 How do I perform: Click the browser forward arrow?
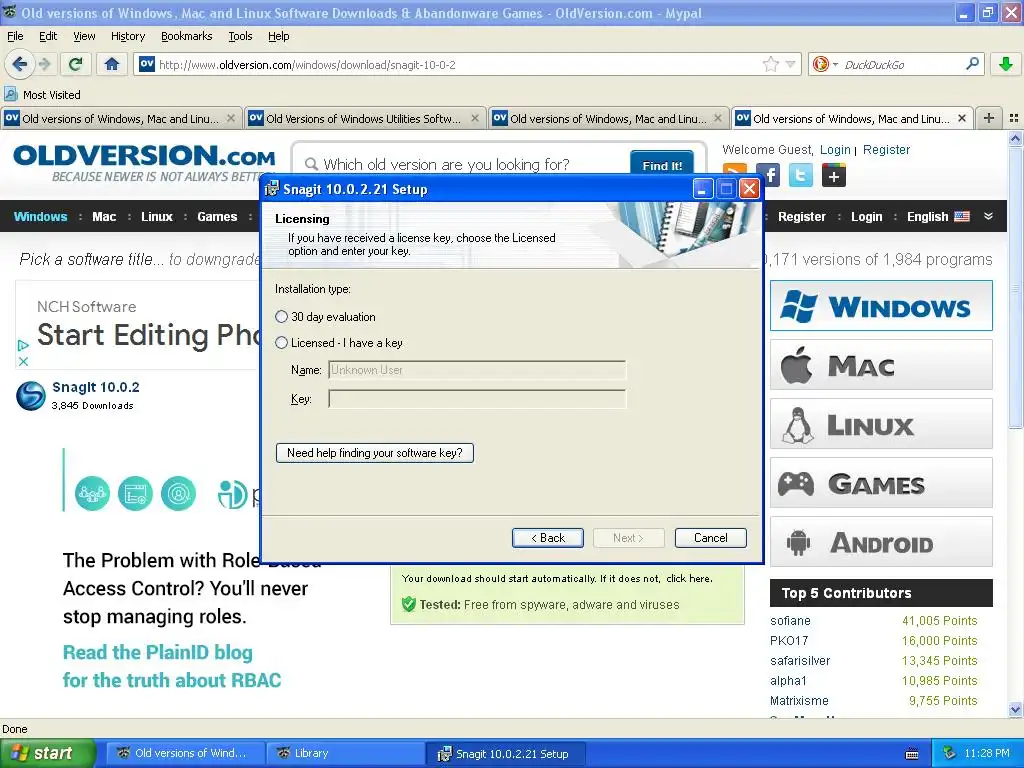click(45, 64)
